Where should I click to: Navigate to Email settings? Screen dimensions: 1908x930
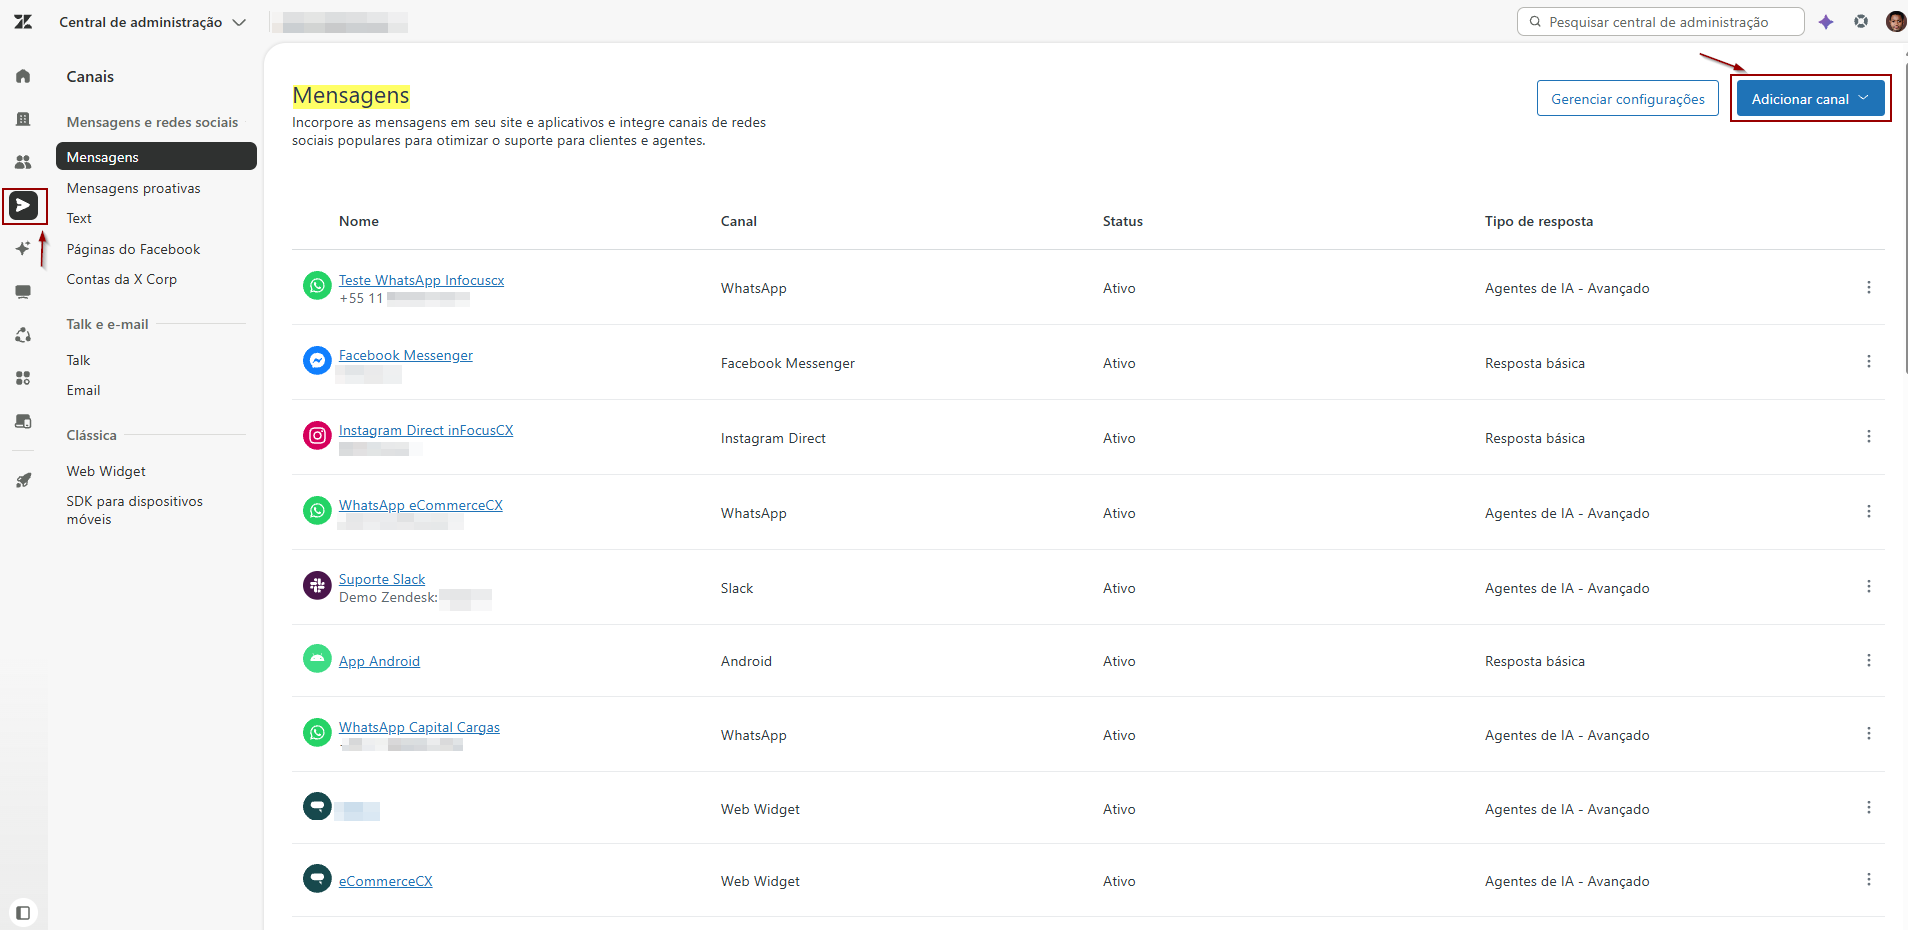pyautogui.click(x=83, y=390)
